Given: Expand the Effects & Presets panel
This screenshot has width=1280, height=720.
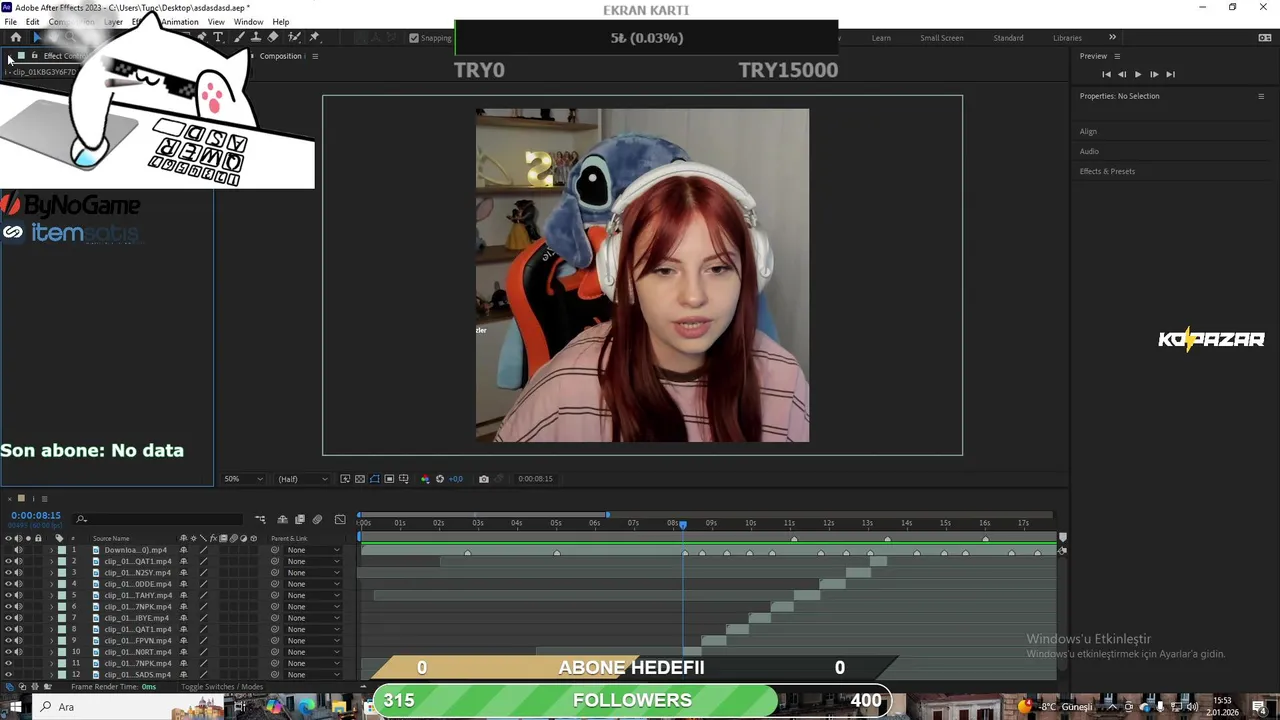Looking at the screenshot, I should coord(1107,171).
